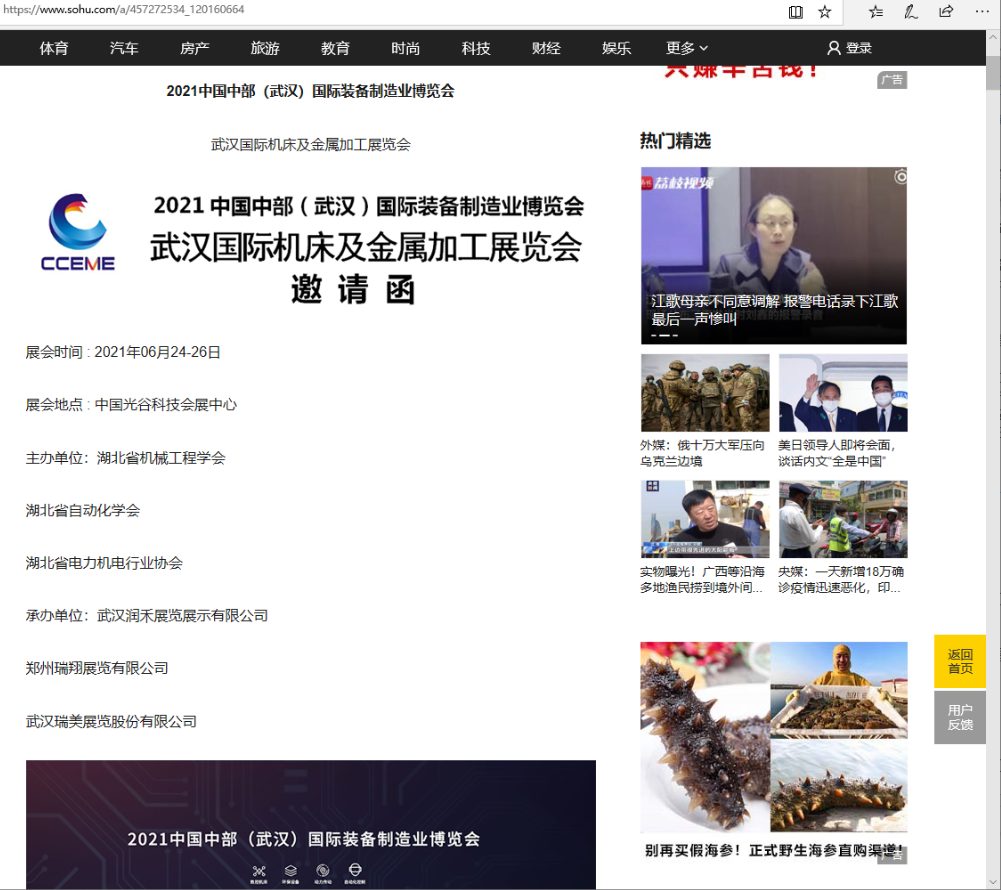The width and height of the screenshot is (1001, 890).
Task: Click the CCEME logo image
Action: (x=78, y=233)
